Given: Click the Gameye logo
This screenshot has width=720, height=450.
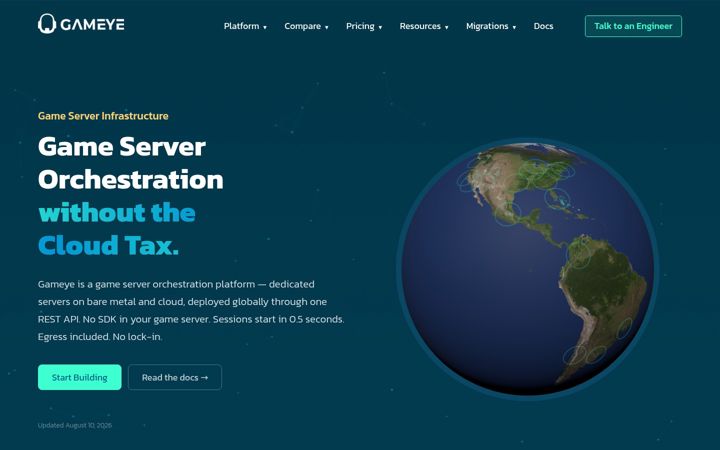Looking at the screenshot, I should tap(81, 24).
